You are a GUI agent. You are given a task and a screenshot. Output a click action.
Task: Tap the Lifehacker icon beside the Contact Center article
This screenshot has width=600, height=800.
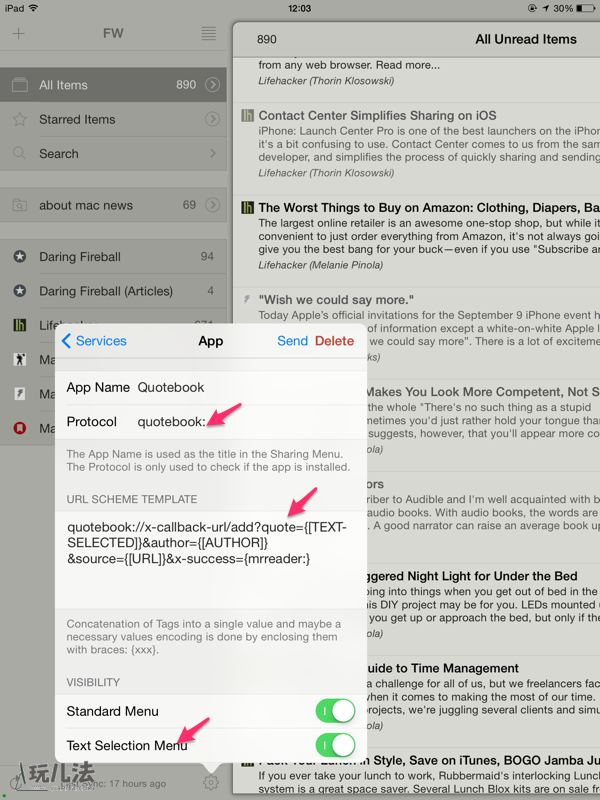point(247,115)
